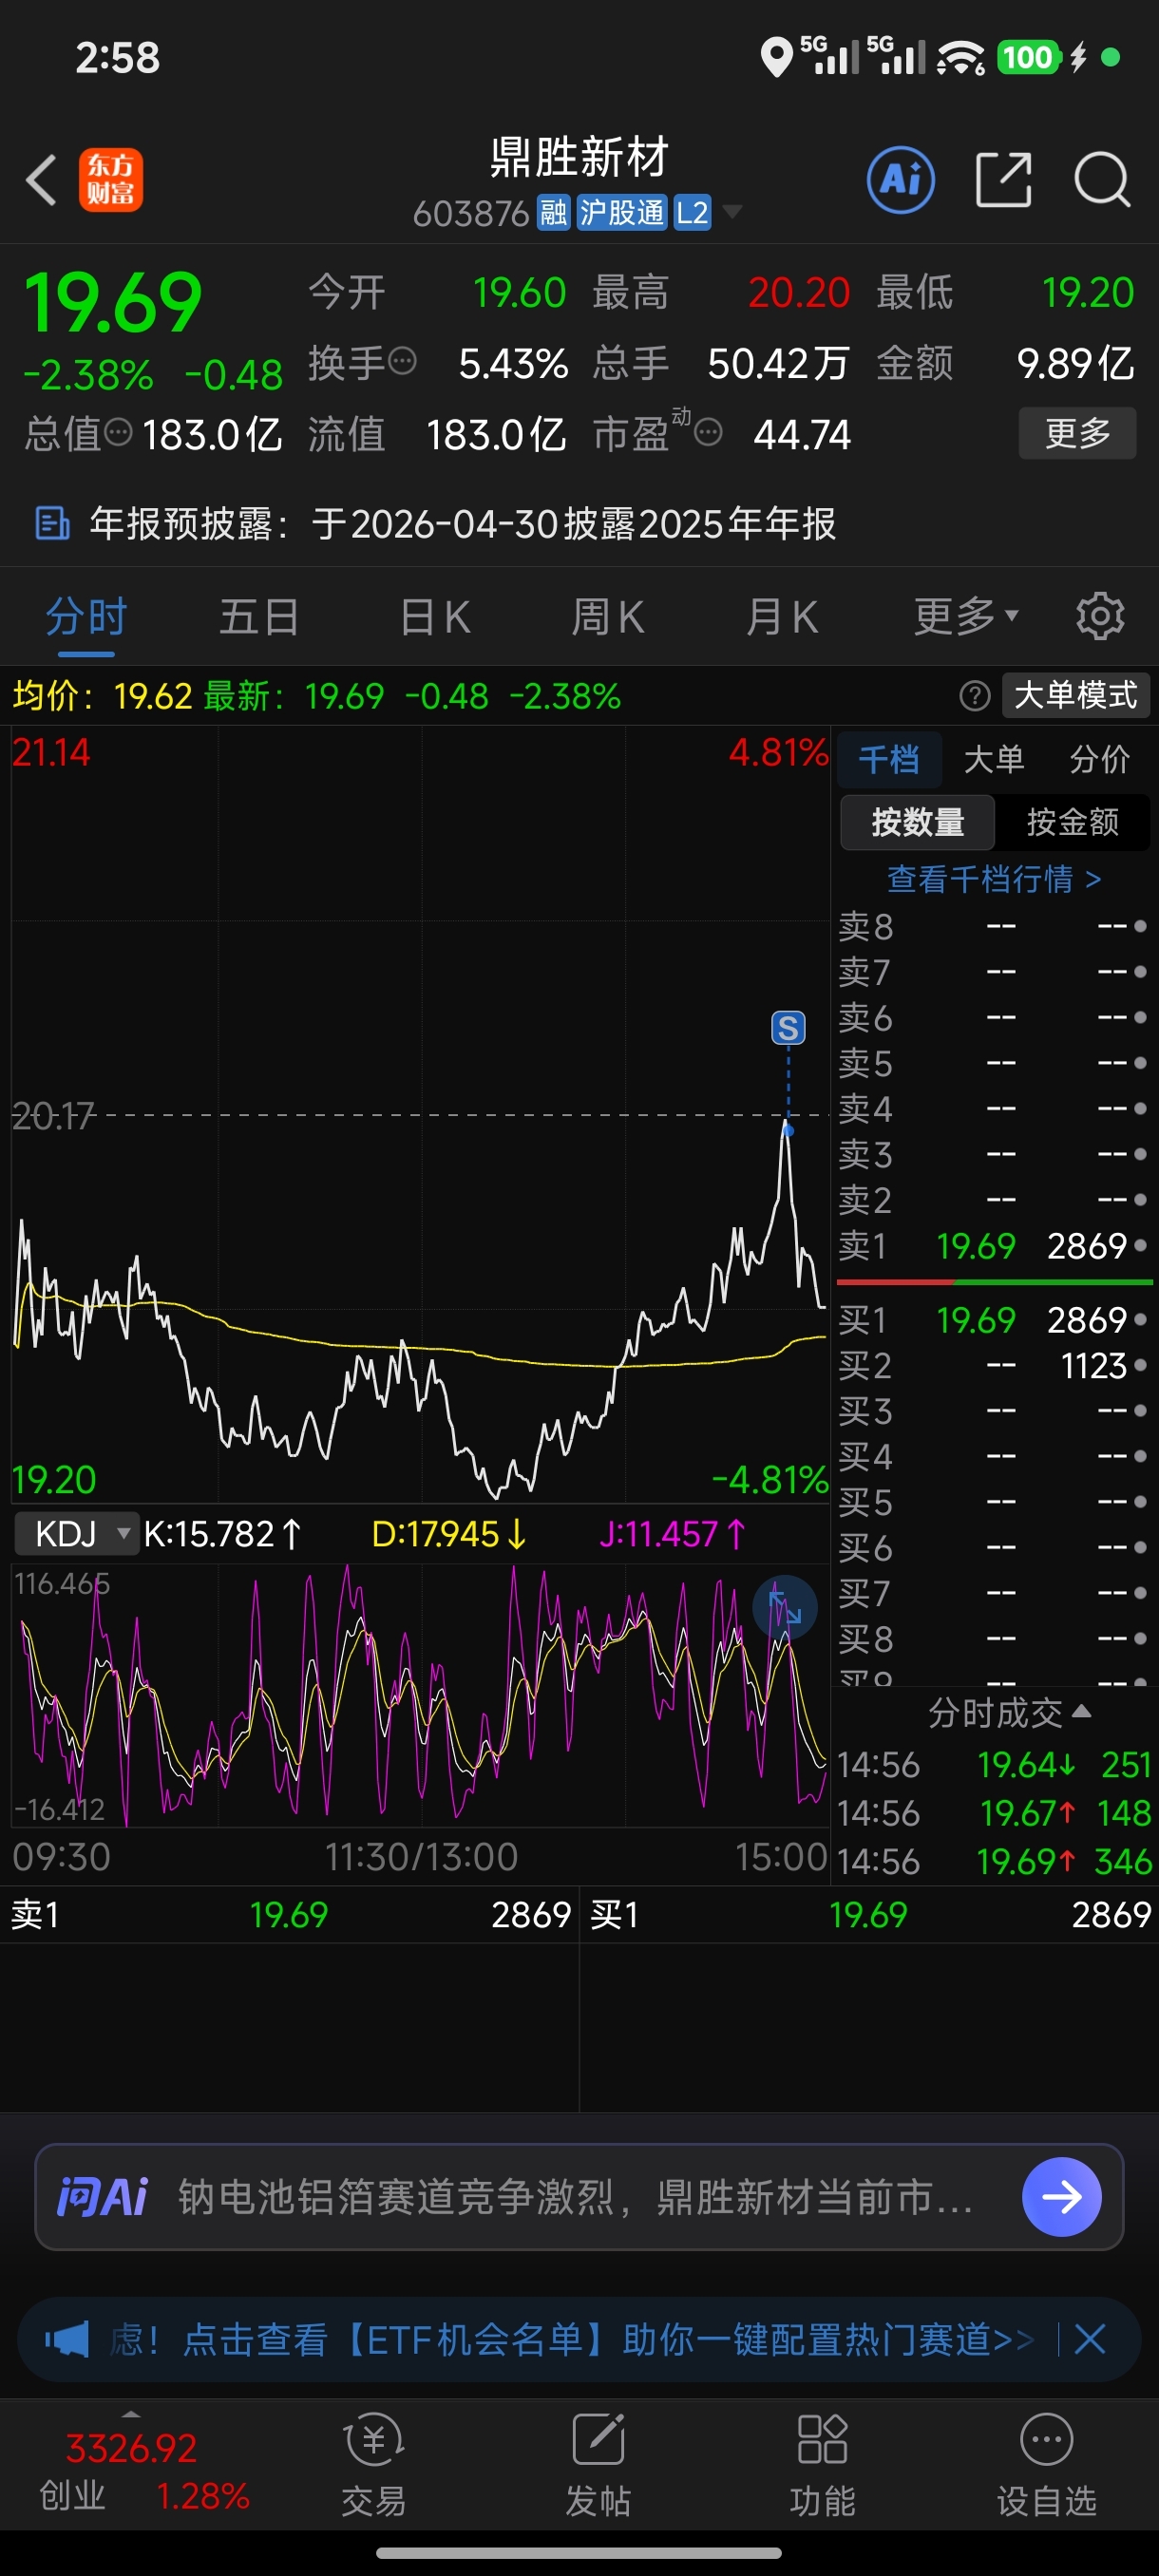Switch to the 周K tab
The width and height of the screenshot is (1159, 2576).
point(608,616)
